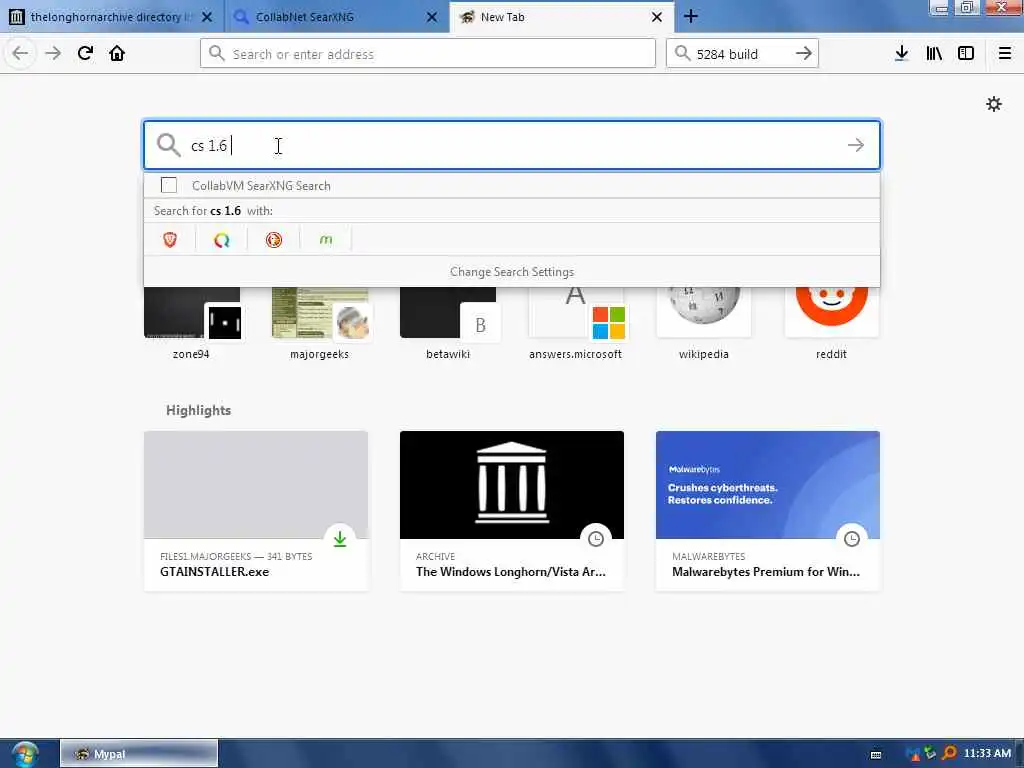The width and height of the screenshot is (1024, 768).
Task: Go back with the back arrow button
Action: 20,53
